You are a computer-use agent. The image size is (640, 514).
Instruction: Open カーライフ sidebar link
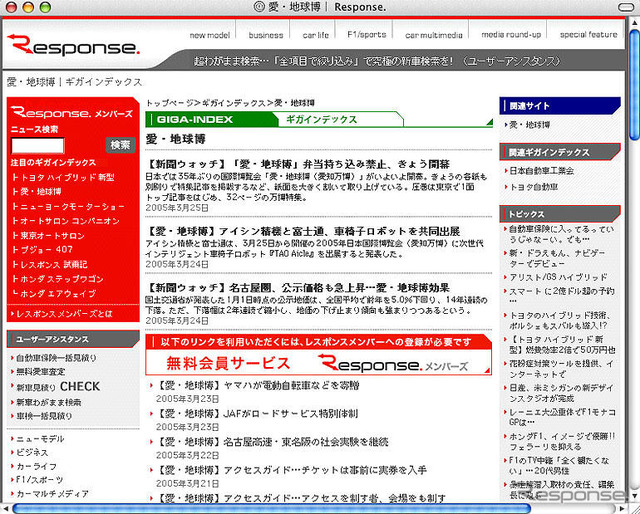(x=34, y=466)
